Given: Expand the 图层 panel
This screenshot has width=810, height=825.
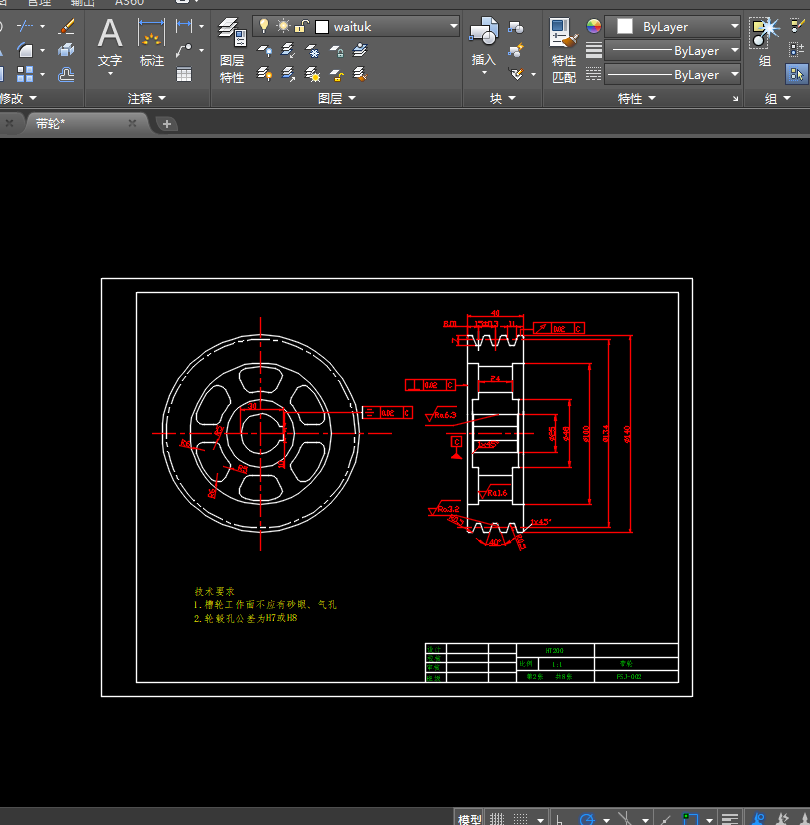Looking at the screenshot, I should tap(337, 98).
